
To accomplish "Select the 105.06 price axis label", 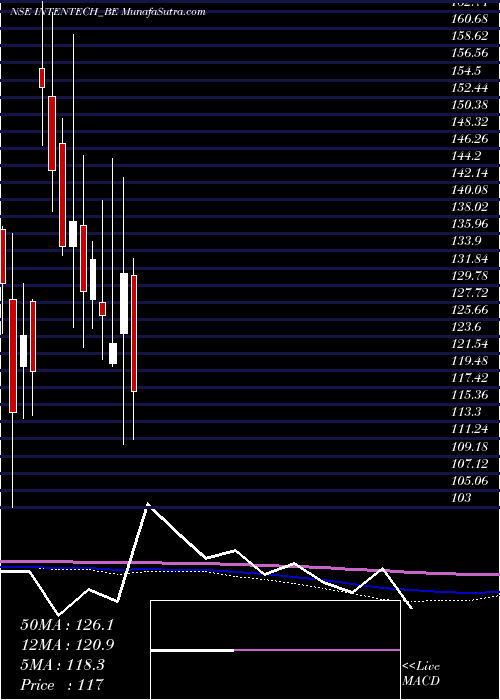I will [470, 481].
